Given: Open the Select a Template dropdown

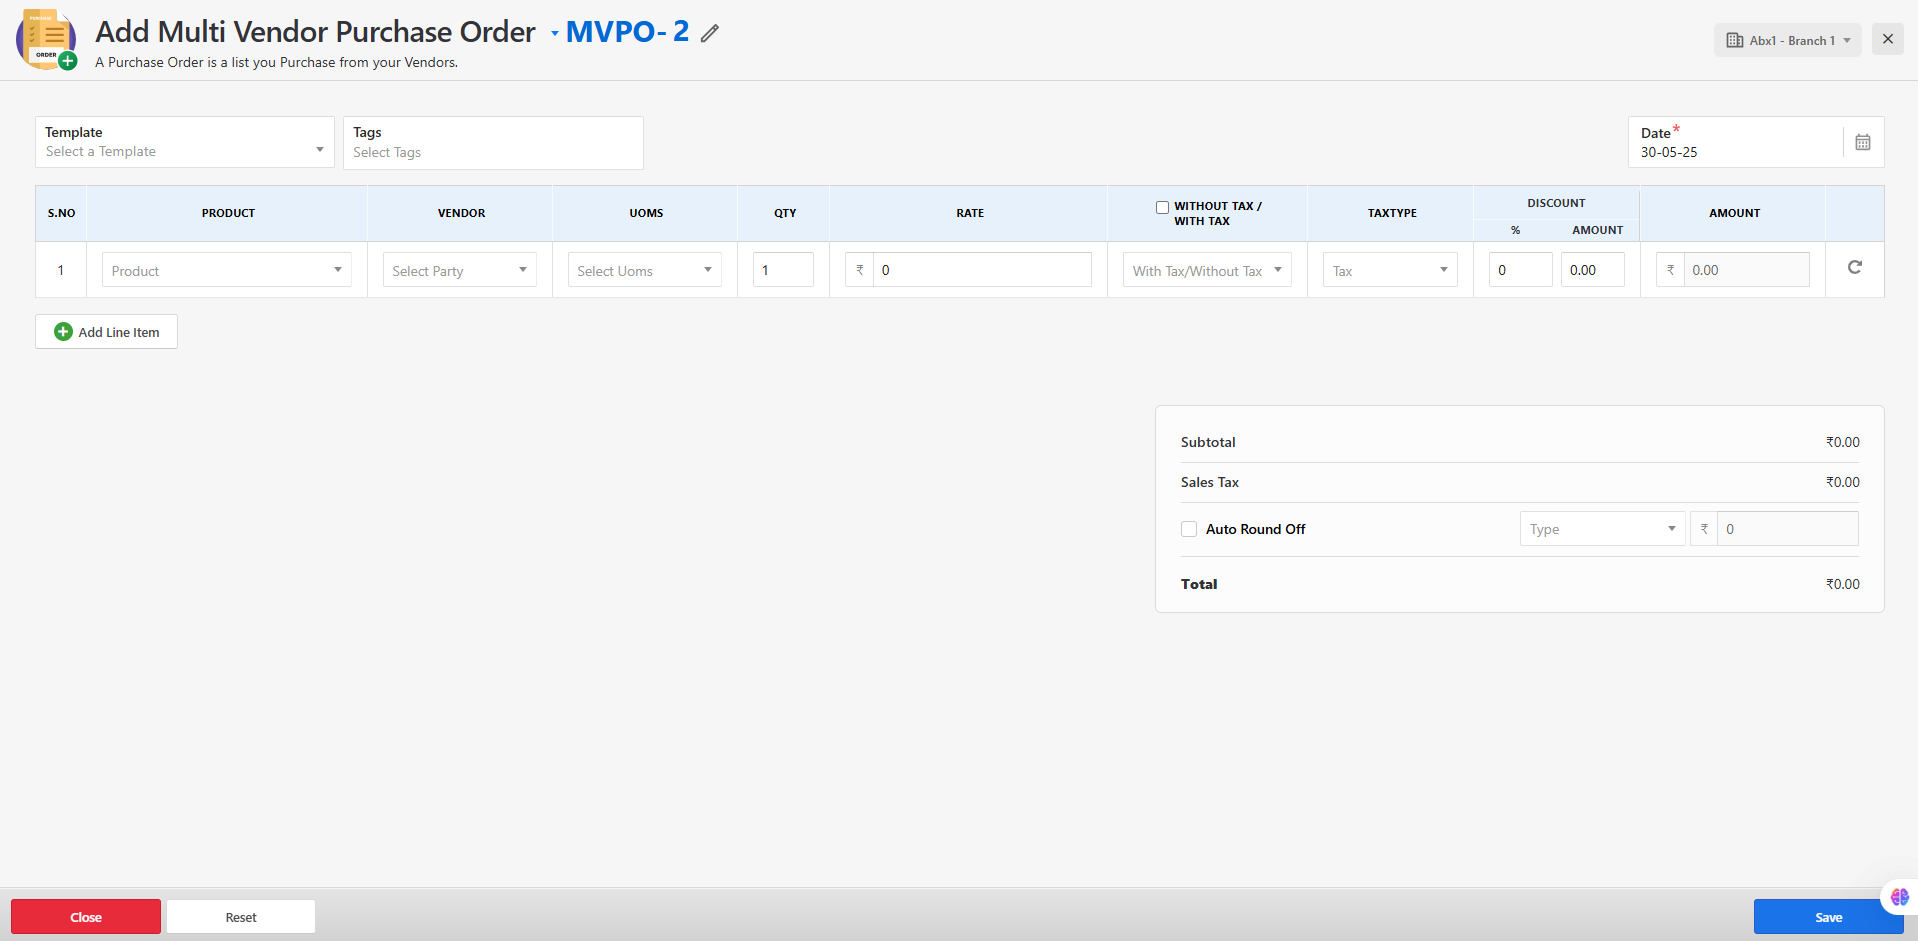Looking at the screenshot, I should pyautogui.click(x=185, y=151).
